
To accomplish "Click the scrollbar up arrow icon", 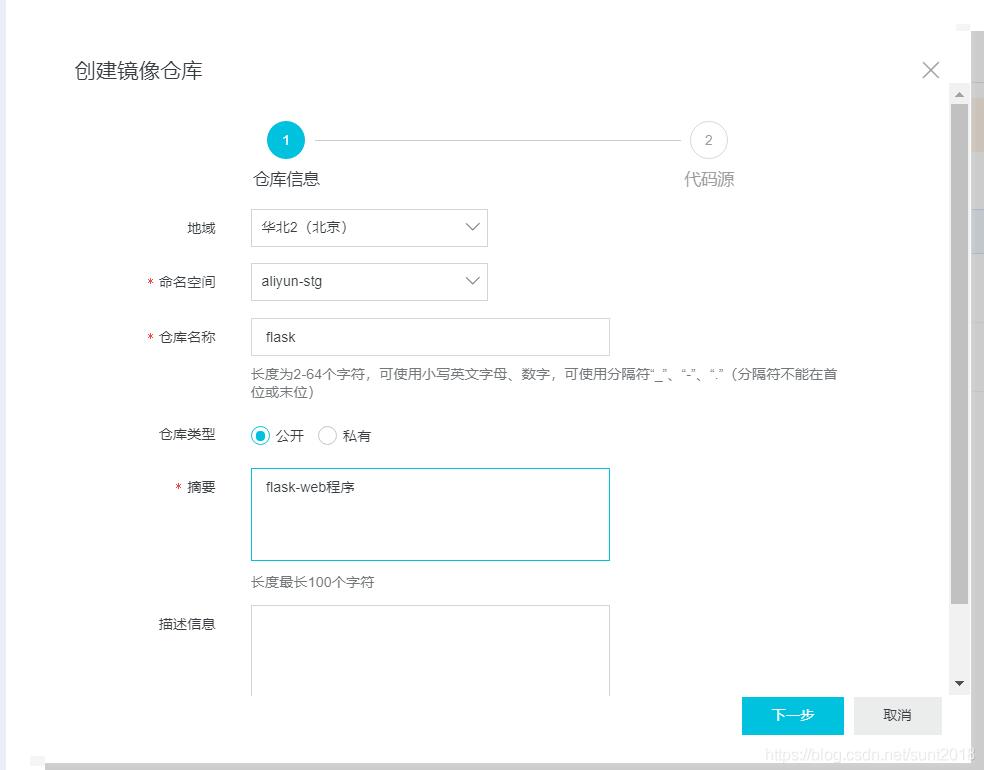I will point(959,95).
